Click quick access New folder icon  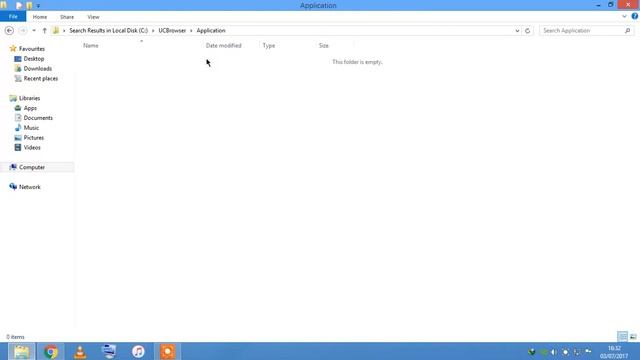coord(29,6)
